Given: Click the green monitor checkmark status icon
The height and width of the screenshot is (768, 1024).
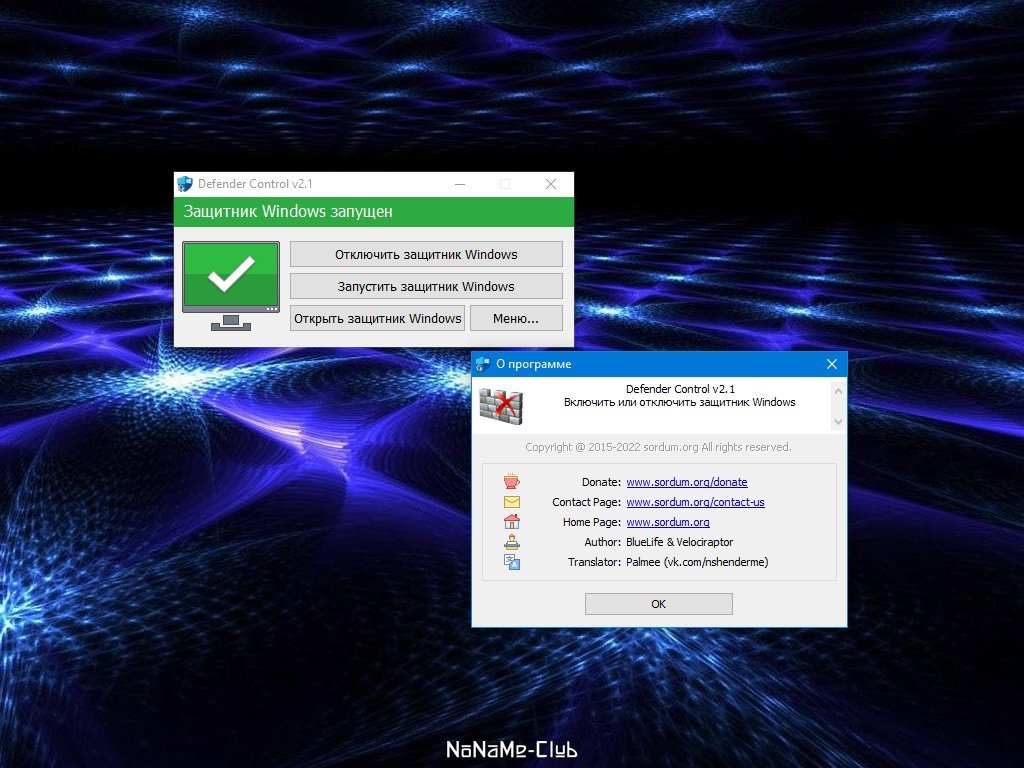Looking at the screenshot, I should 231,286.
